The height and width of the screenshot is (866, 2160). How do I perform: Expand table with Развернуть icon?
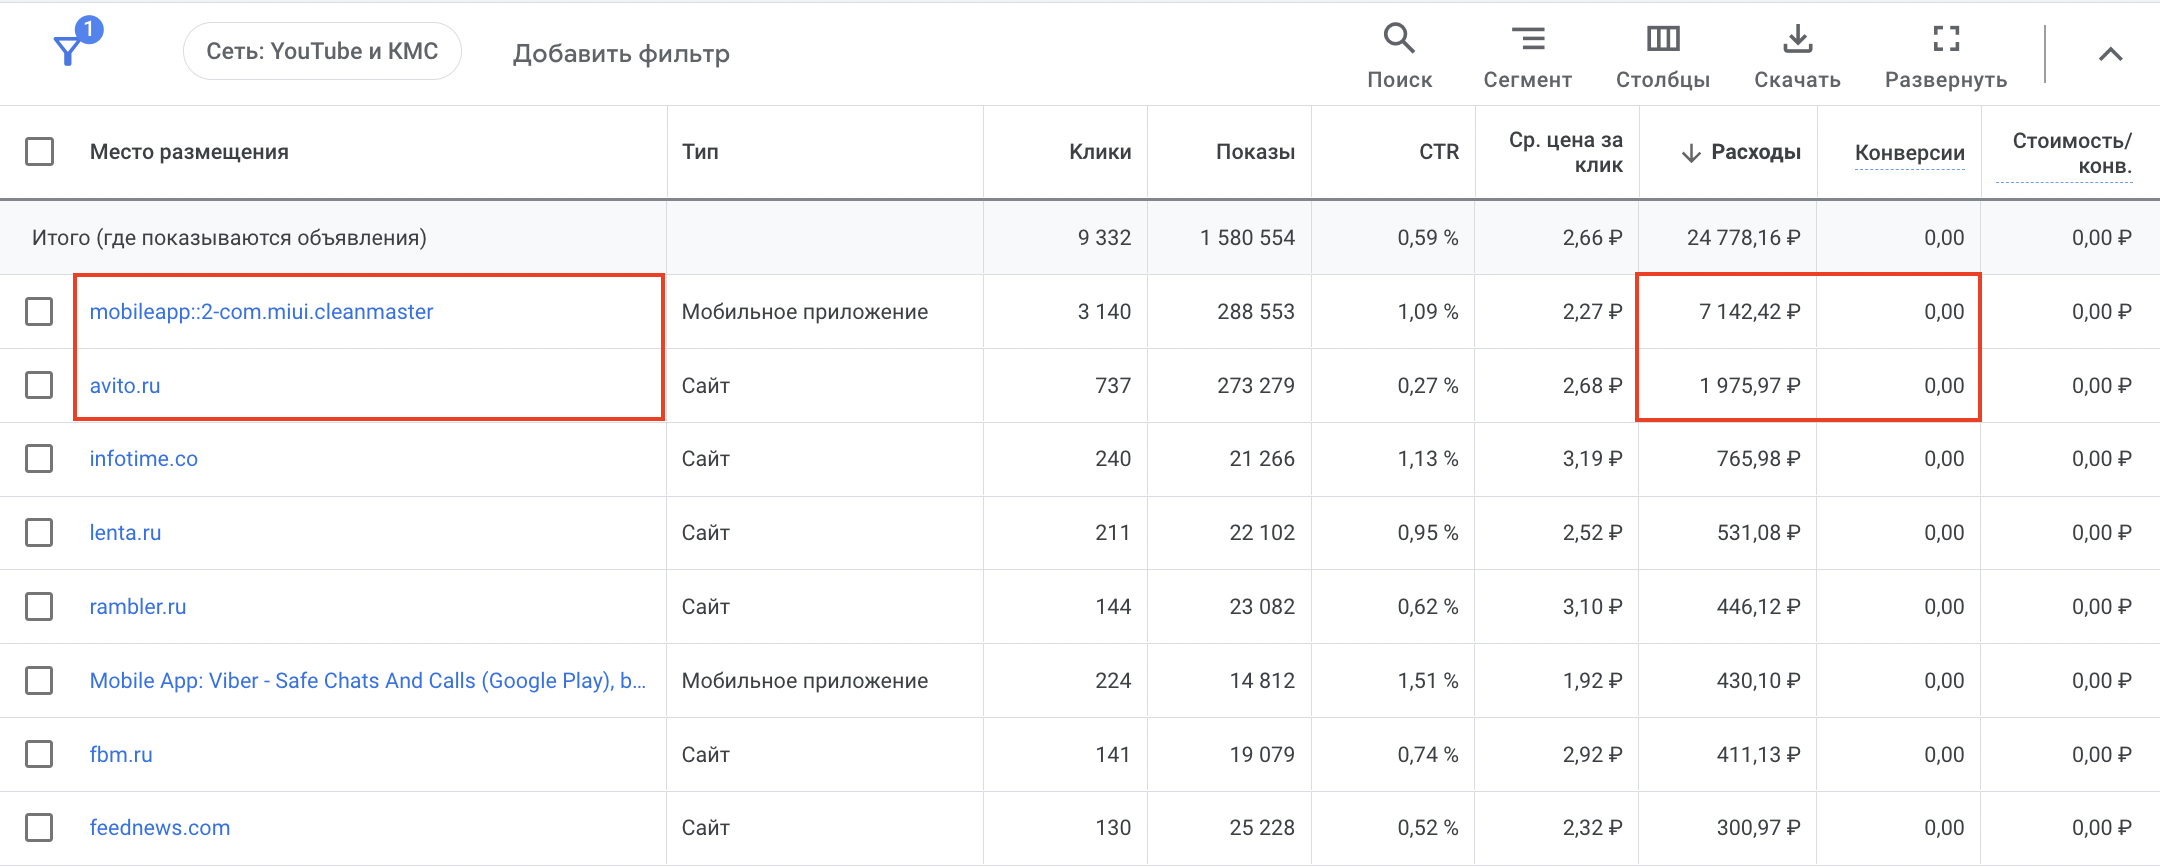coord(1946,39)
